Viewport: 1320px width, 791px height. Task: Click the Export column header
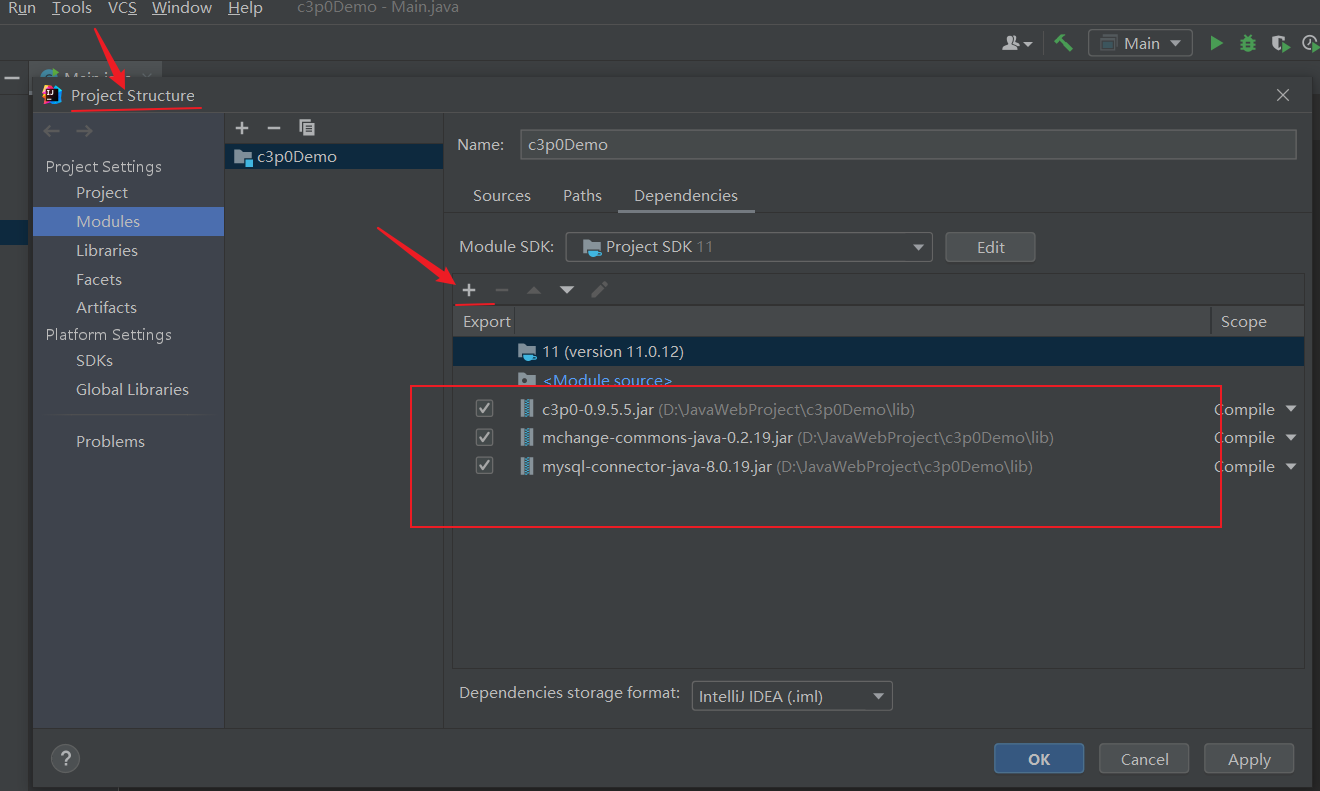click(486, 321)
